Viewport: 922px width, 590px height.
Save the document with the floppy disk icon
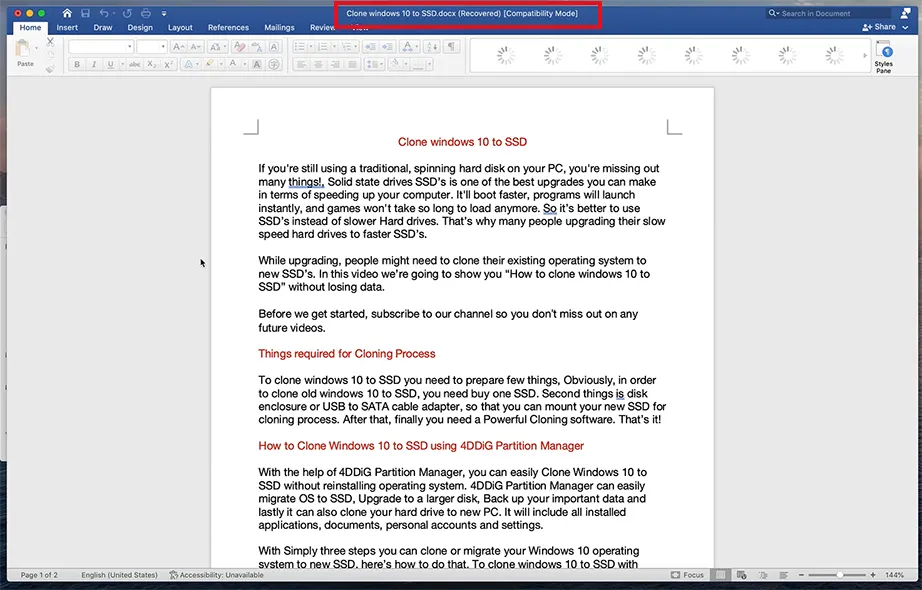85,13
